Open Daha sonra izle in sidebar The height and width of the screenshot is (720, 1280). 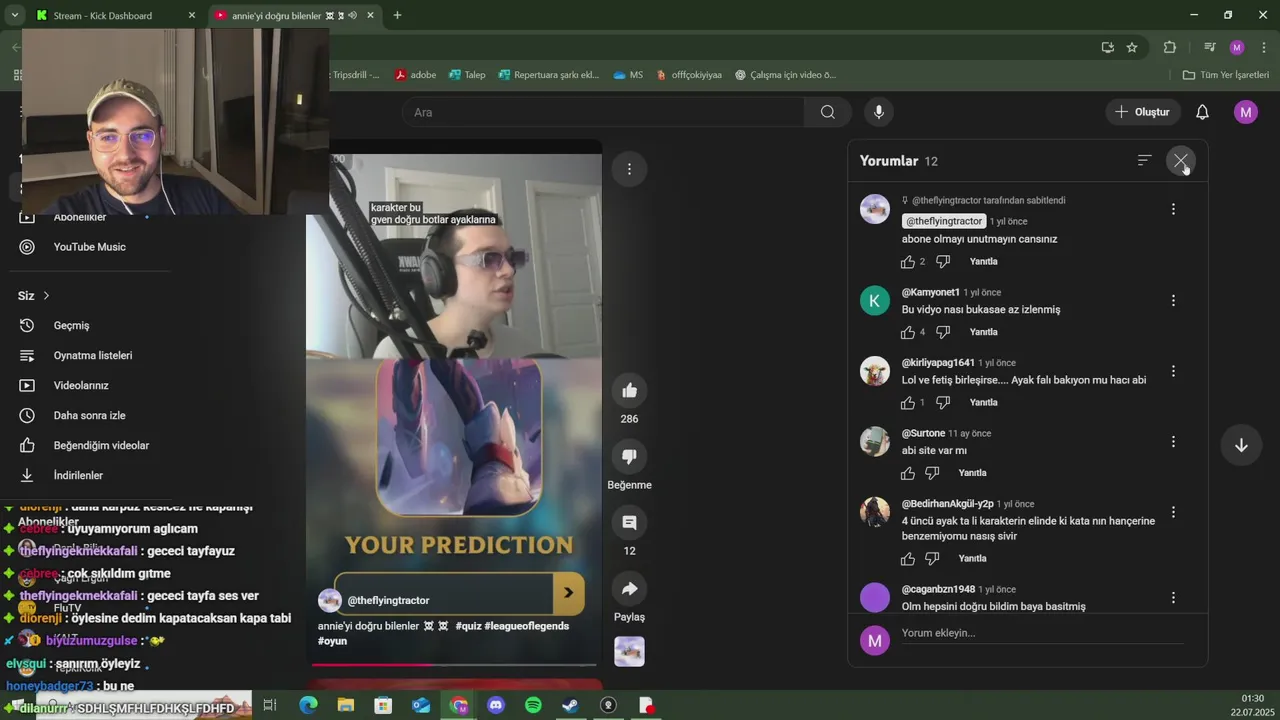click(90, 415)
